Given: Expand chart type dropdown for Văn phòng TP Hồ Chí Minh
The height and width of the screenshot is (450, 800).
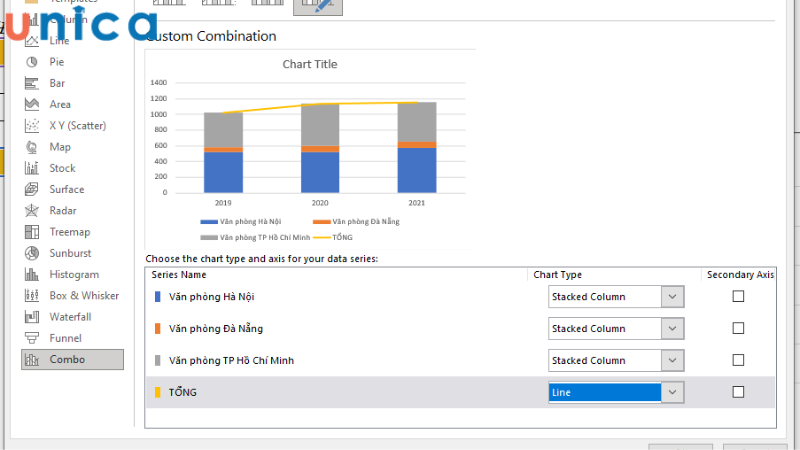Looking at the screenshot, I should click(x=673, y=360).
